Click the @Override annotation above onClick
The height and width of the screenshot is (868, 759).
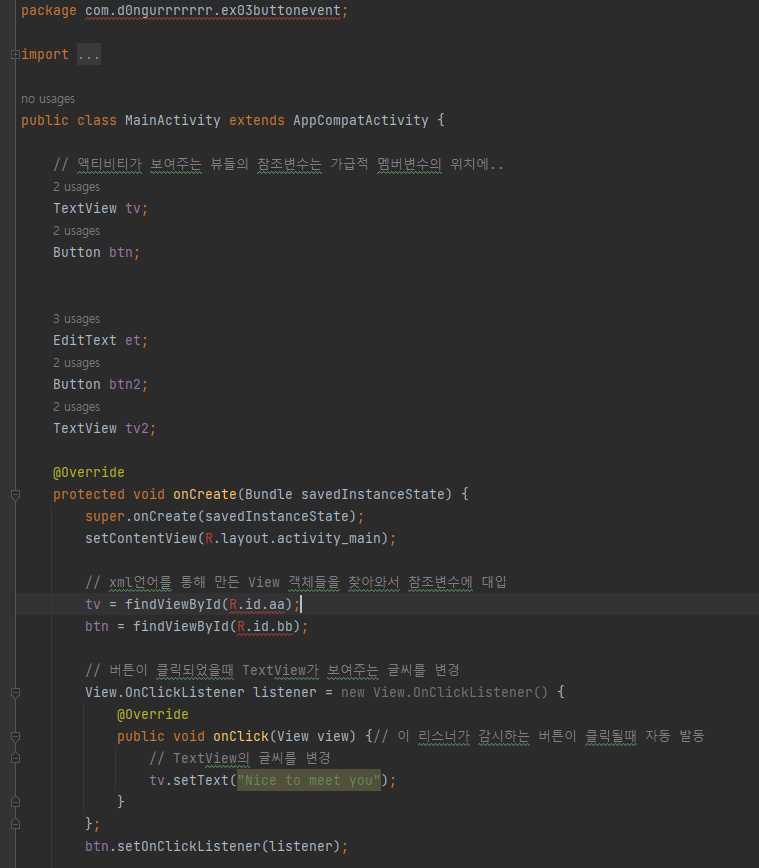(x=153, y=715)
